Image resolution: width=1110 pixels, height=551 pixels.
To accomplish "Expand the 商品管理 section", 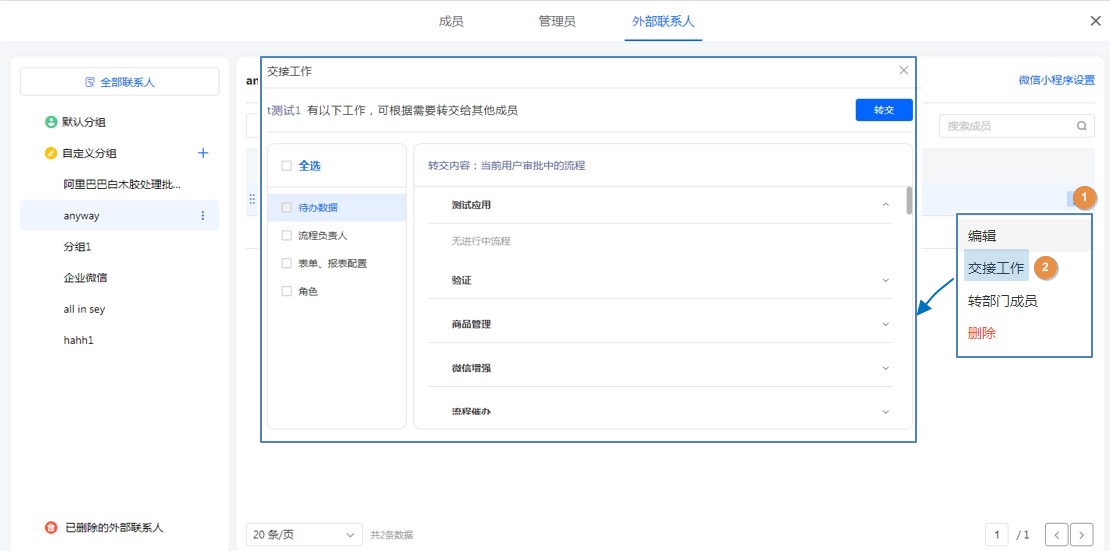I will click(x=885, y=324).
